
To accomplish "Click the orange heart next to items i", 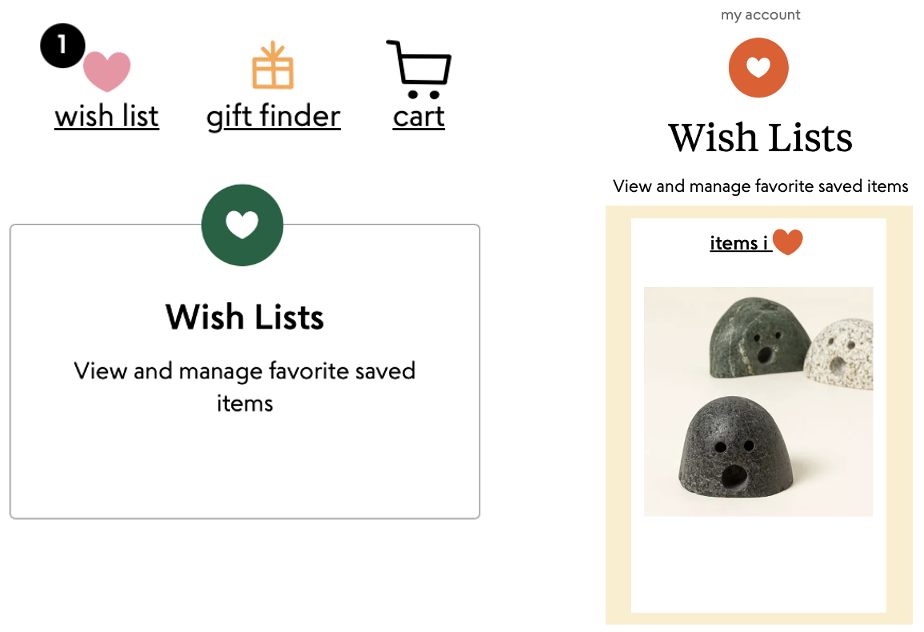I will [x=789, y=241].
